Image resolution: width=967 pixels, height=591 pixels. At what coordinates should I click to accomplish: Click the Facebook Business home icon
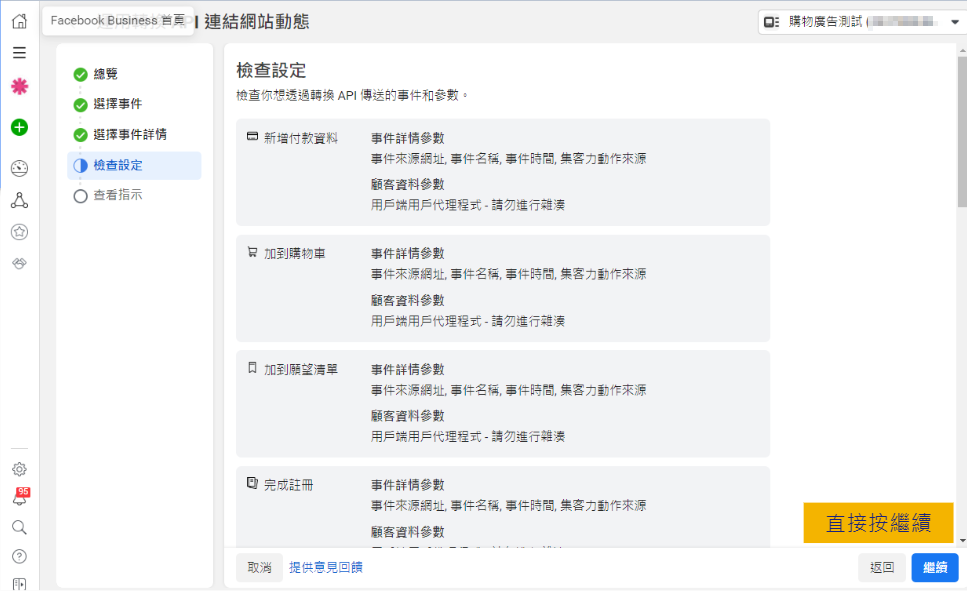click(19, 21)
